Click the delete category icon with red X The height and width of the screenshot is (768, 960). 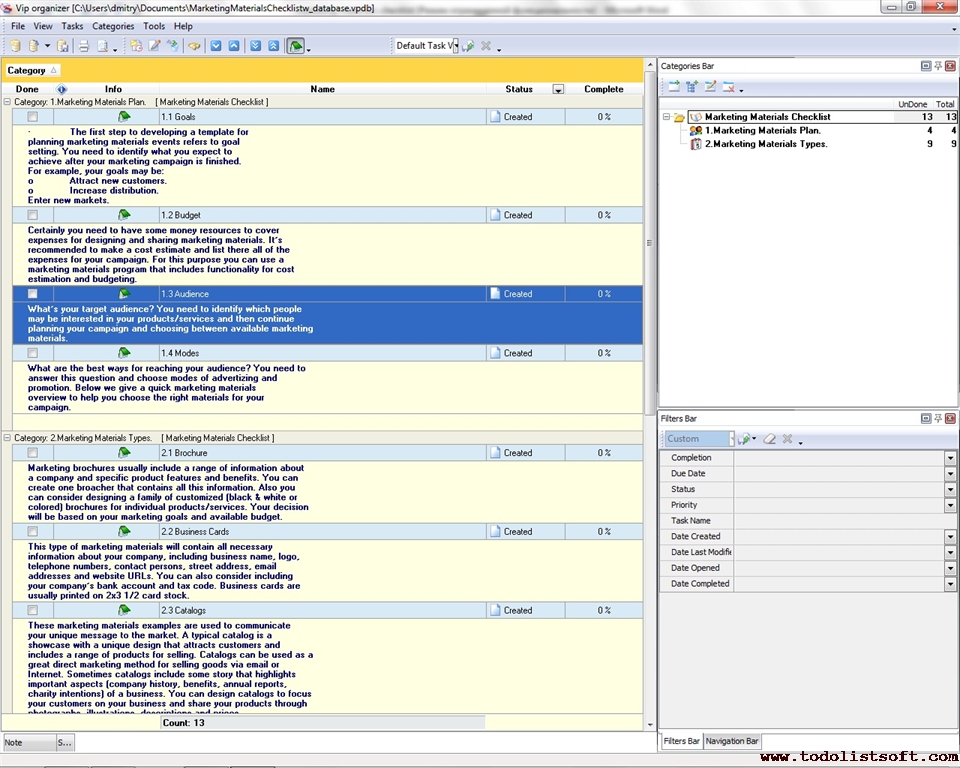tap(729, 87)
